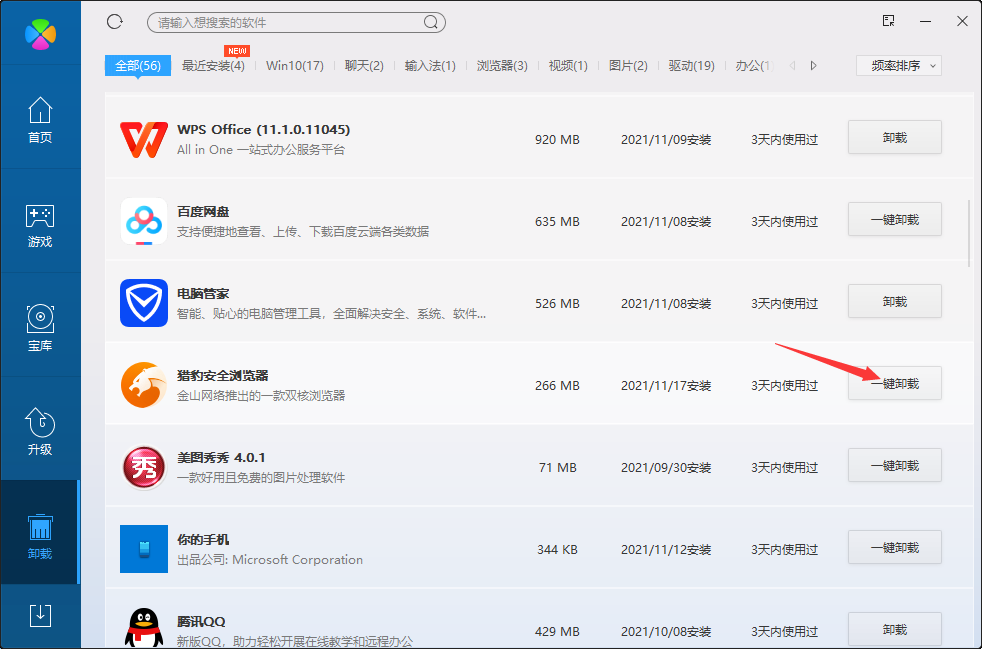The width and height of the screenshot is (982, 649).
Task: Click the 920 MB size value
Action: coord(557,140)
